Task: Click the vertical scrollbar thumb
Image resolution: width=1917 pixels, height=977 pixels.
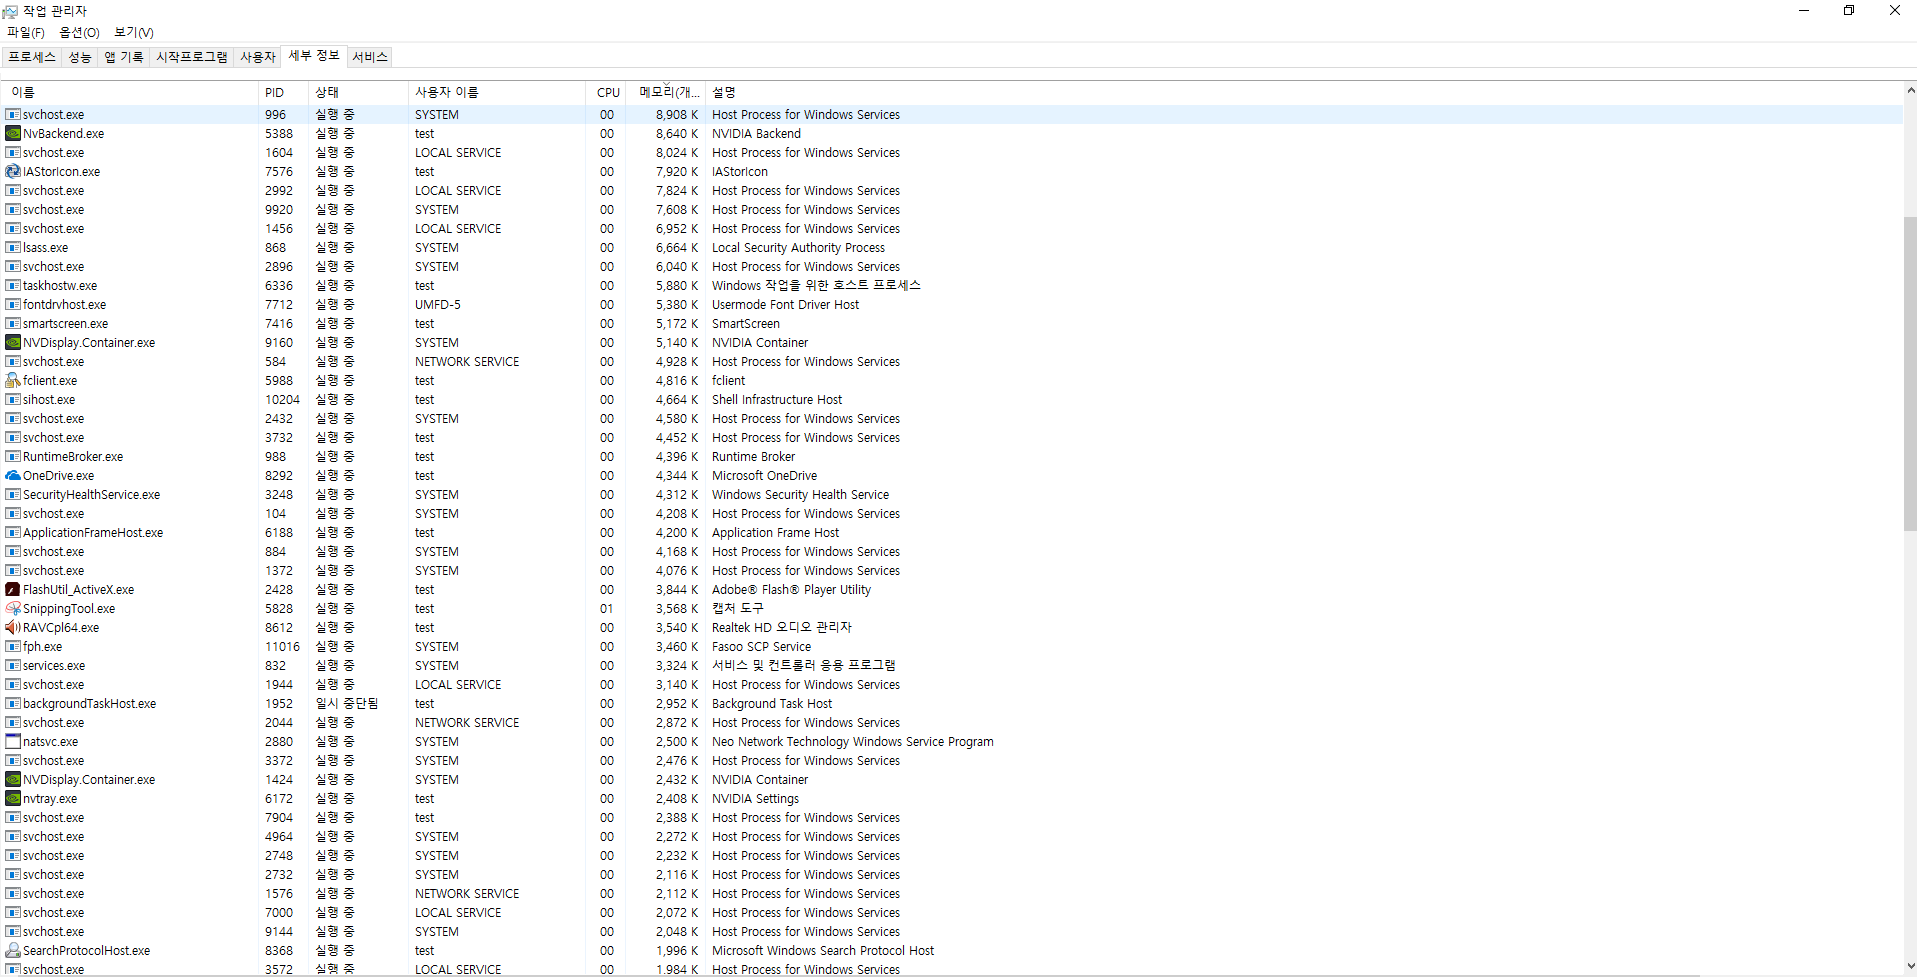Action: [x=1910, y=373]
